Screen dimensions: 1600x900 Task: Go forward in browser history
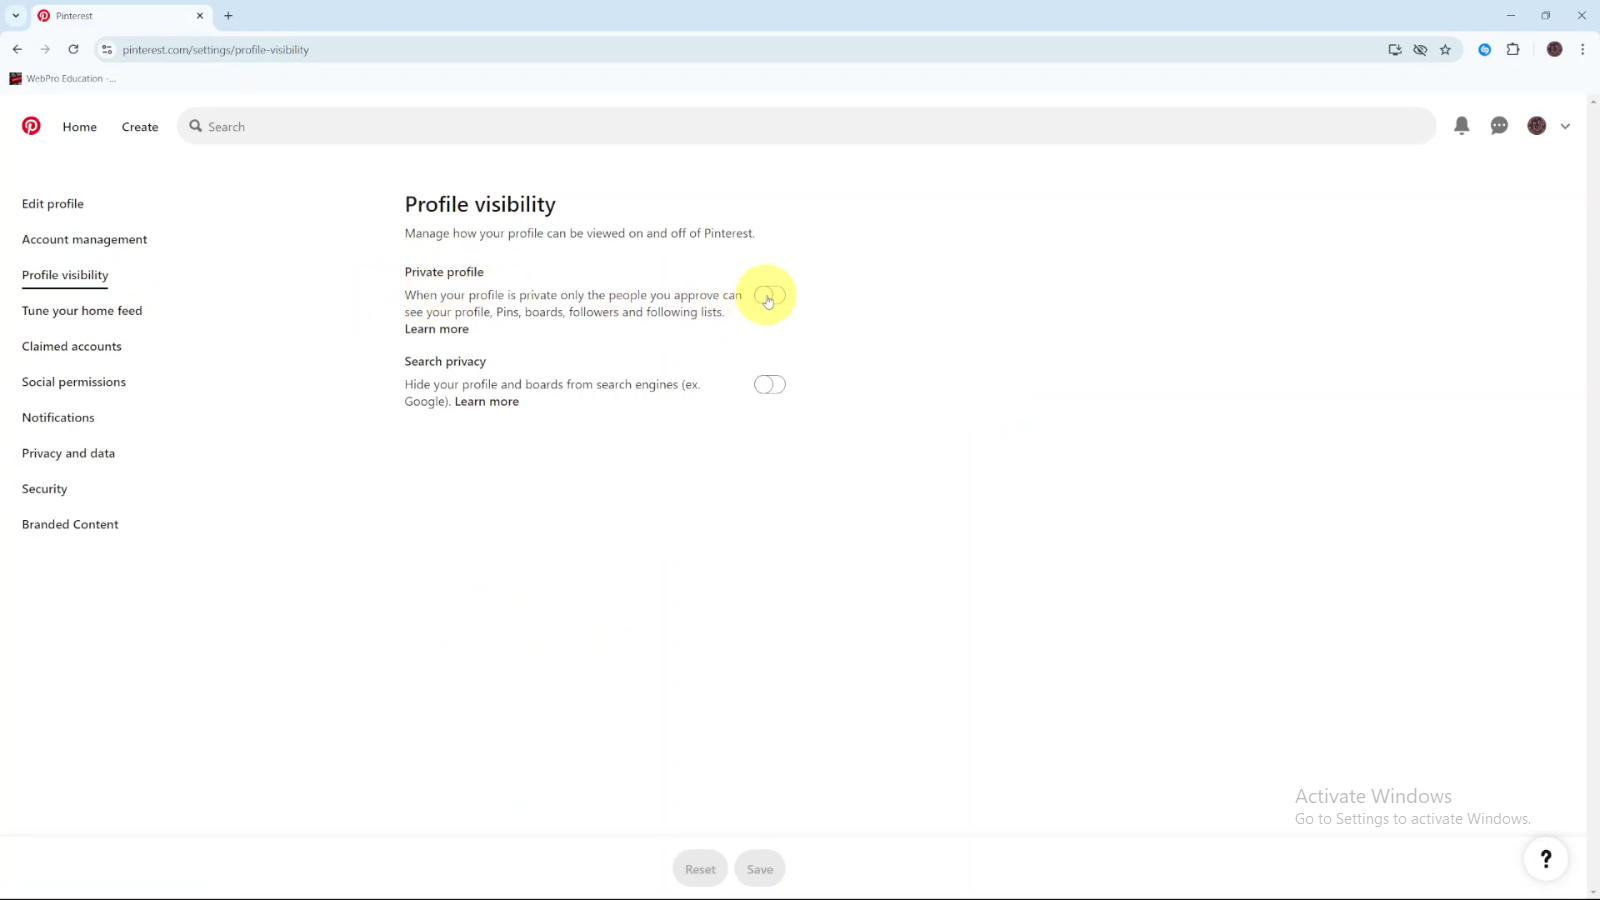(45, 49)
